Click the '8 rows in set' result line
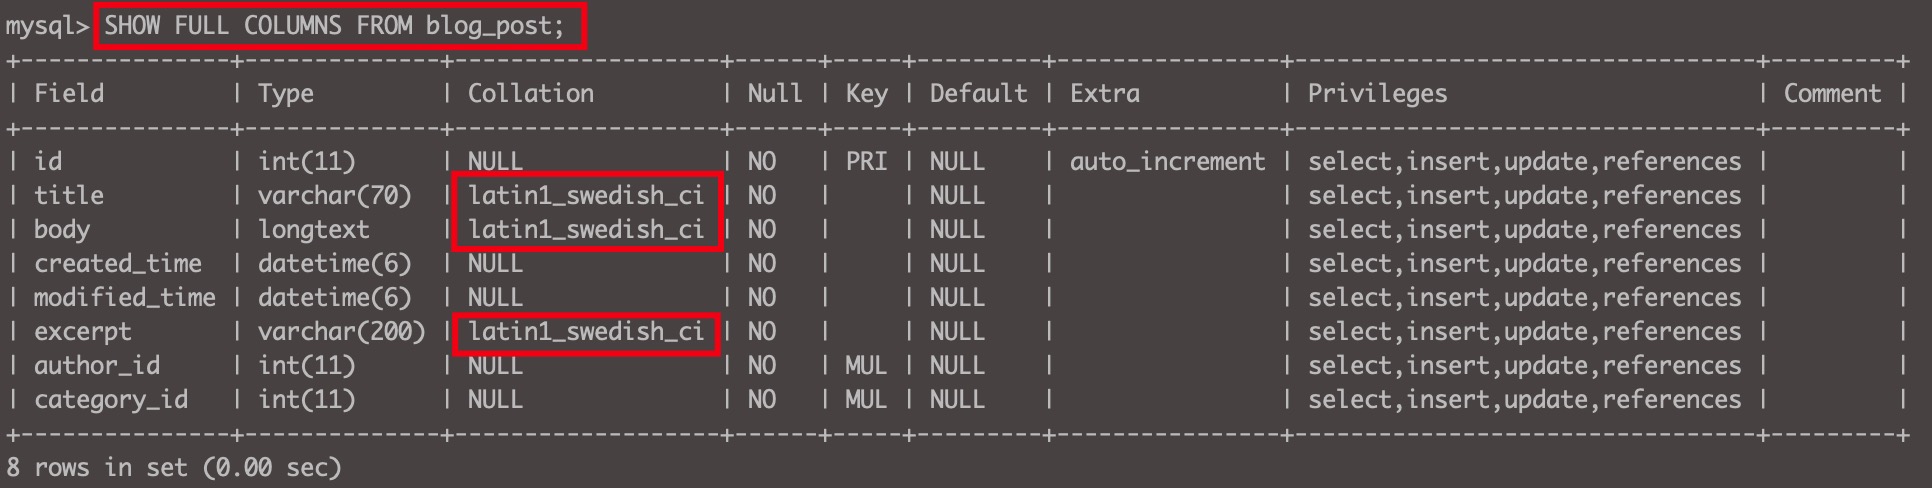The height and width of the screenshot is (488, 1932). coord(174,468)
